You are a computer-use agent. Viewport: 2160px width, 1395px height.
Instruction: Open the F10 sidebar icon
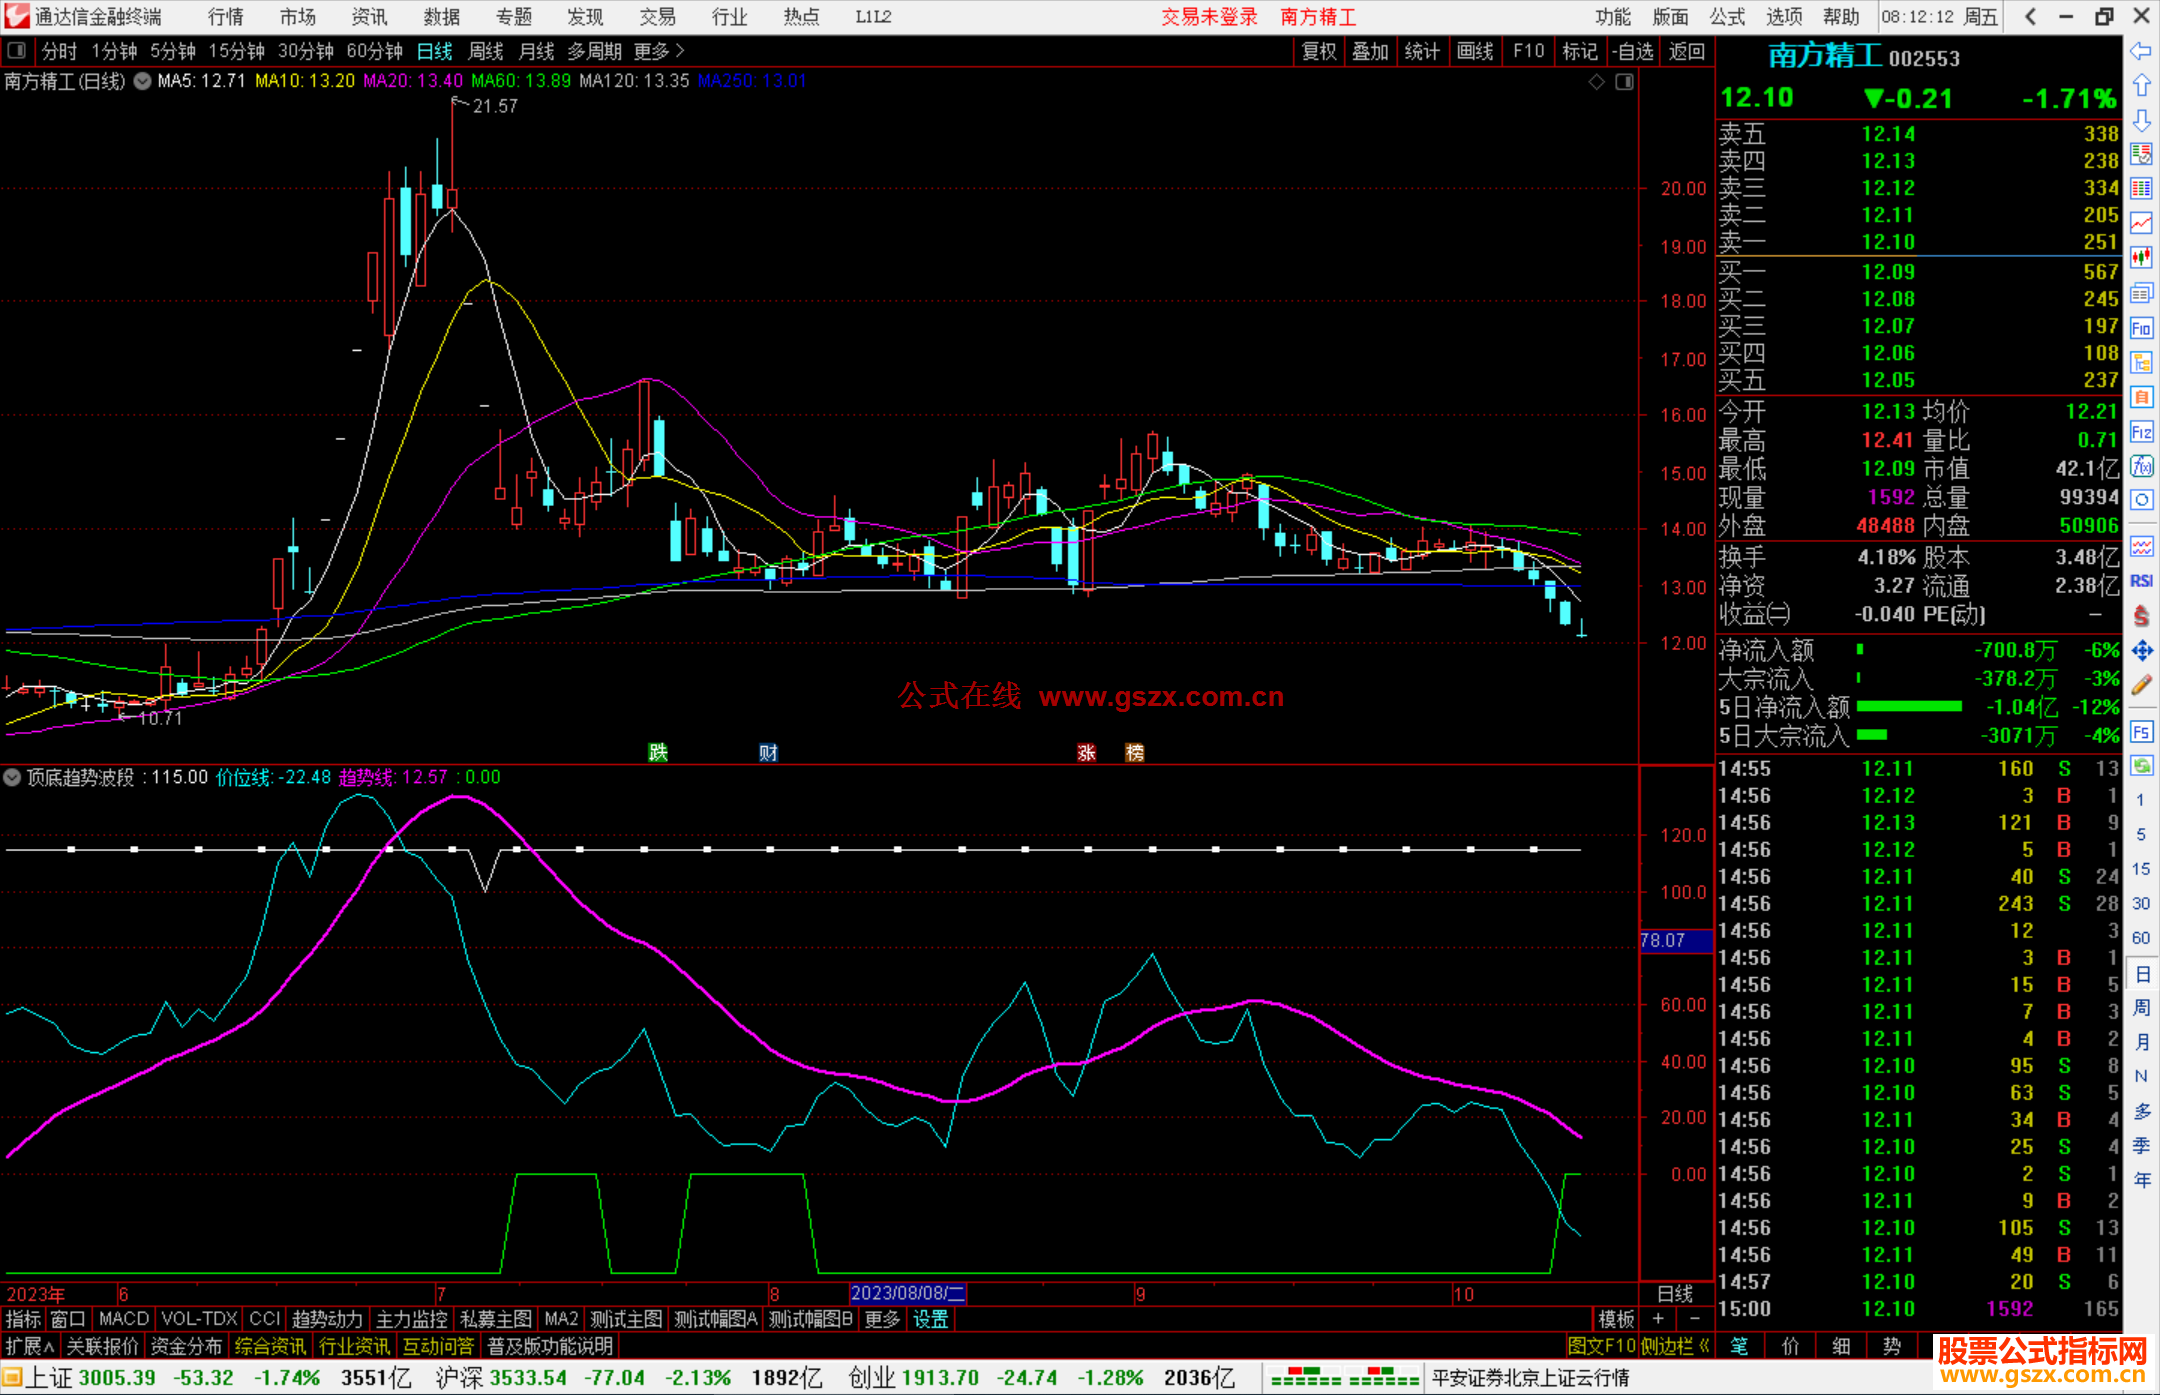point(2141,328)
